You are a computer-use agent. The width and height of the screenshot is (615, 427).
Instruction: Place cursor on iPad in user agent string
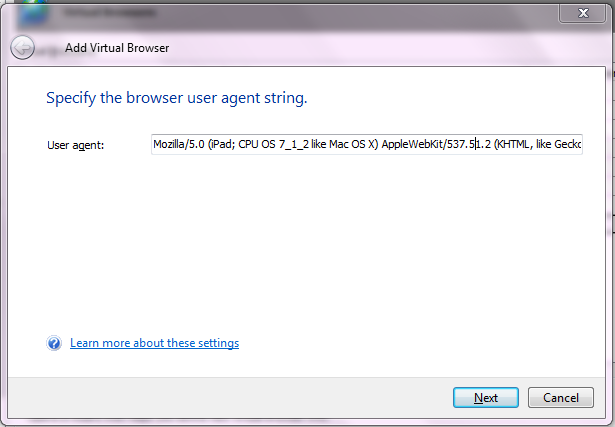coord(222,144)
